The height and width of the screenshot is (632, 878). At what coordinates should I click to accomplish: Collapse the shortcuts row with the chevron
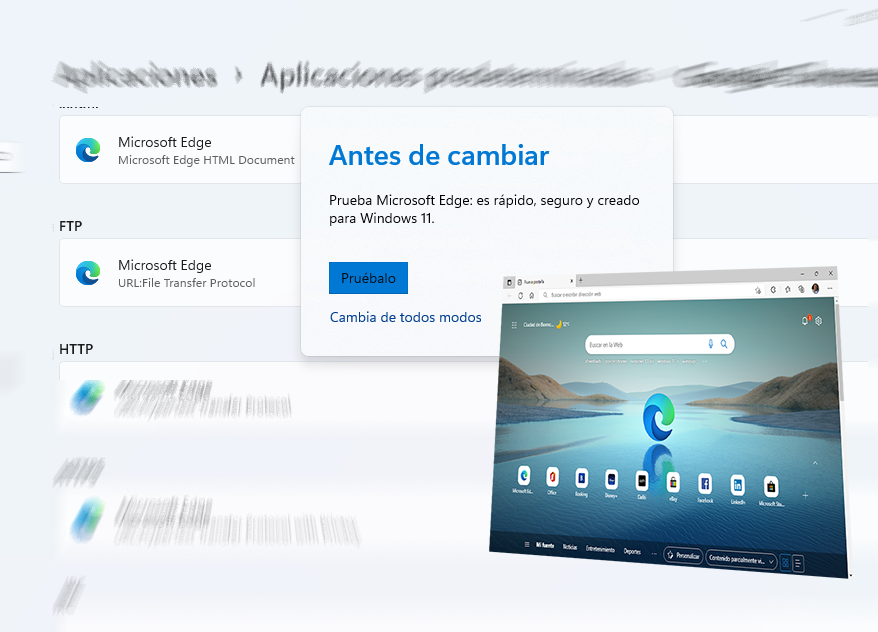(x=815, y=461)
